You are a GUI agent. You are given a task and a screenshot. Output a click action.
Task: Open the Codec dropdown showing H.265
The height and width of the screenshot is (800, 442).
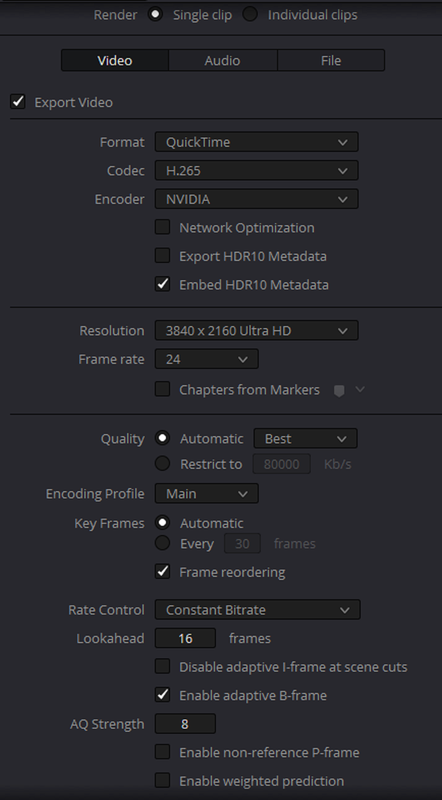coord(257,170)
